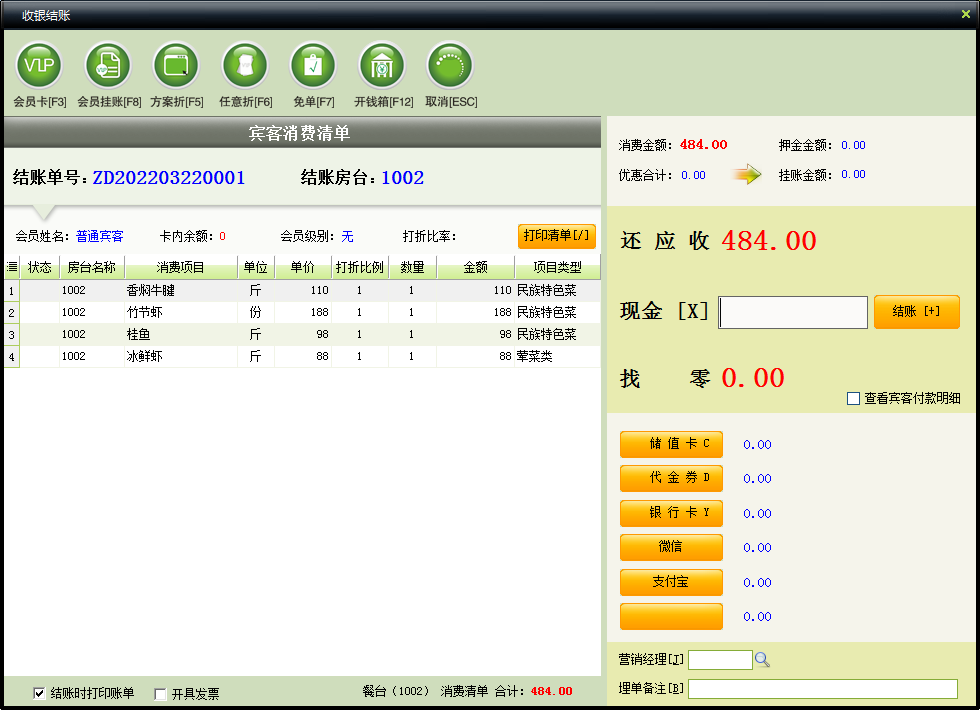Open the cash drawer icon 开钱箱 [F12]
The width and height of the screenshot is (980, 710).
coord(382,66)
